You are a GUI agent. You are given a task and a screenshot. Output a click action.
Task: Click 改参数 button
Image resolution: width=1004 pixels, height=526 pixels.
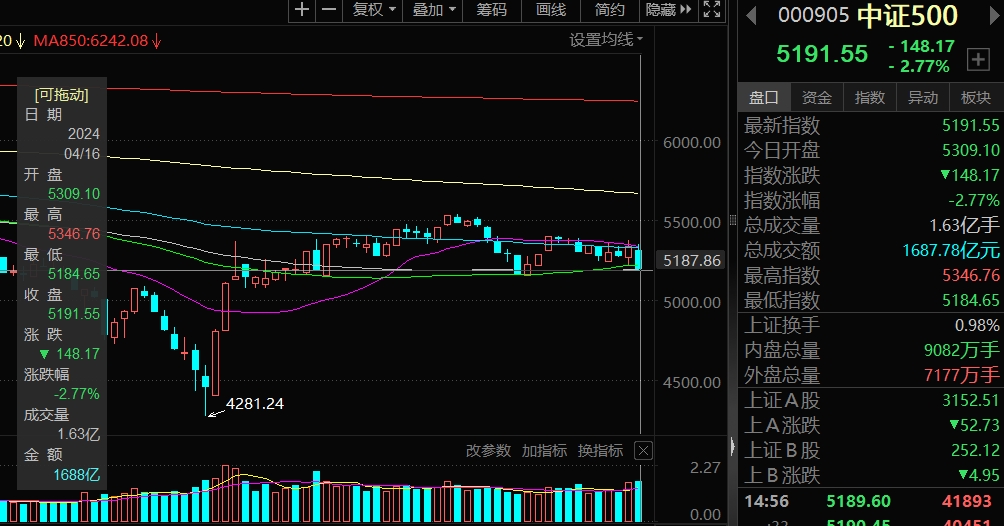tap(488, 451)
